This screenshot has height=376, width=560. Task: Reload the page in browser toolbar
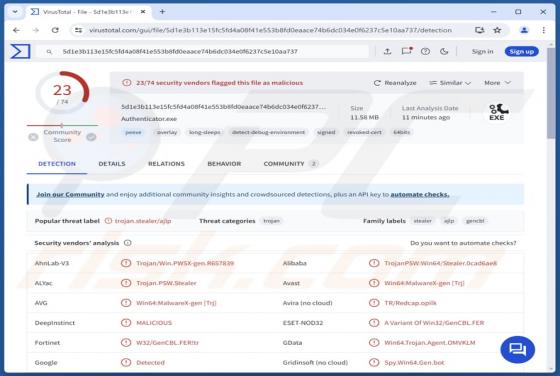coord(55,30)
